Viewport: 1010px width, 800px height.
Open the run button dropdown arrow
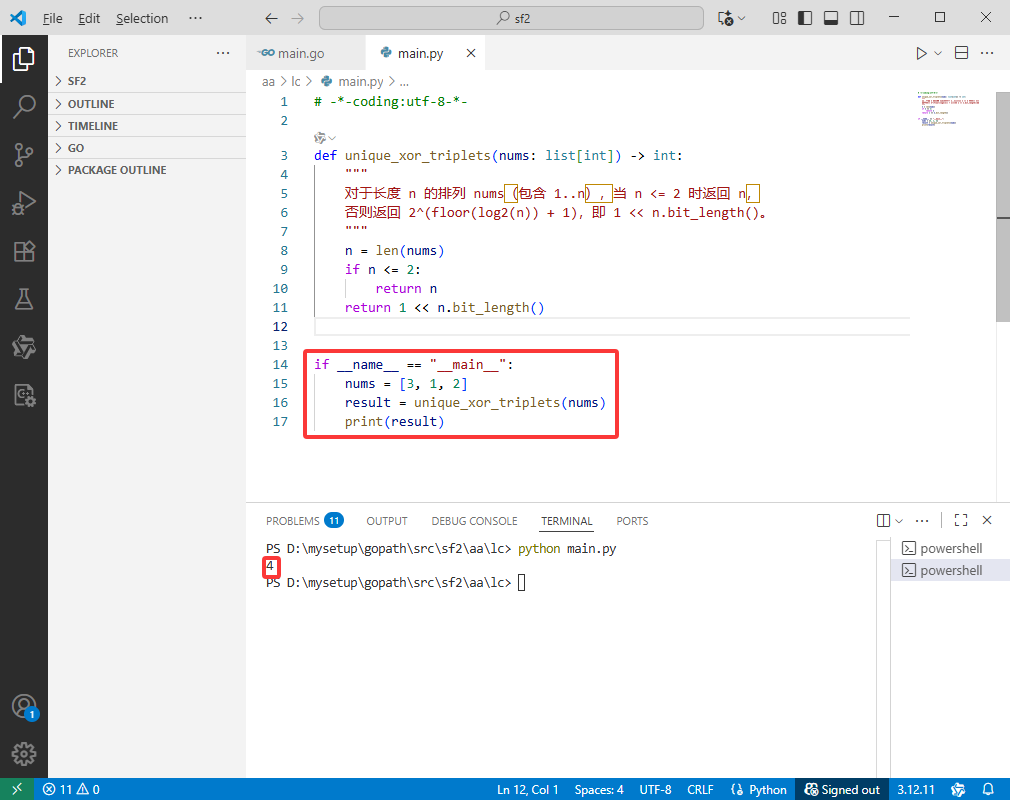coord(938,53)
